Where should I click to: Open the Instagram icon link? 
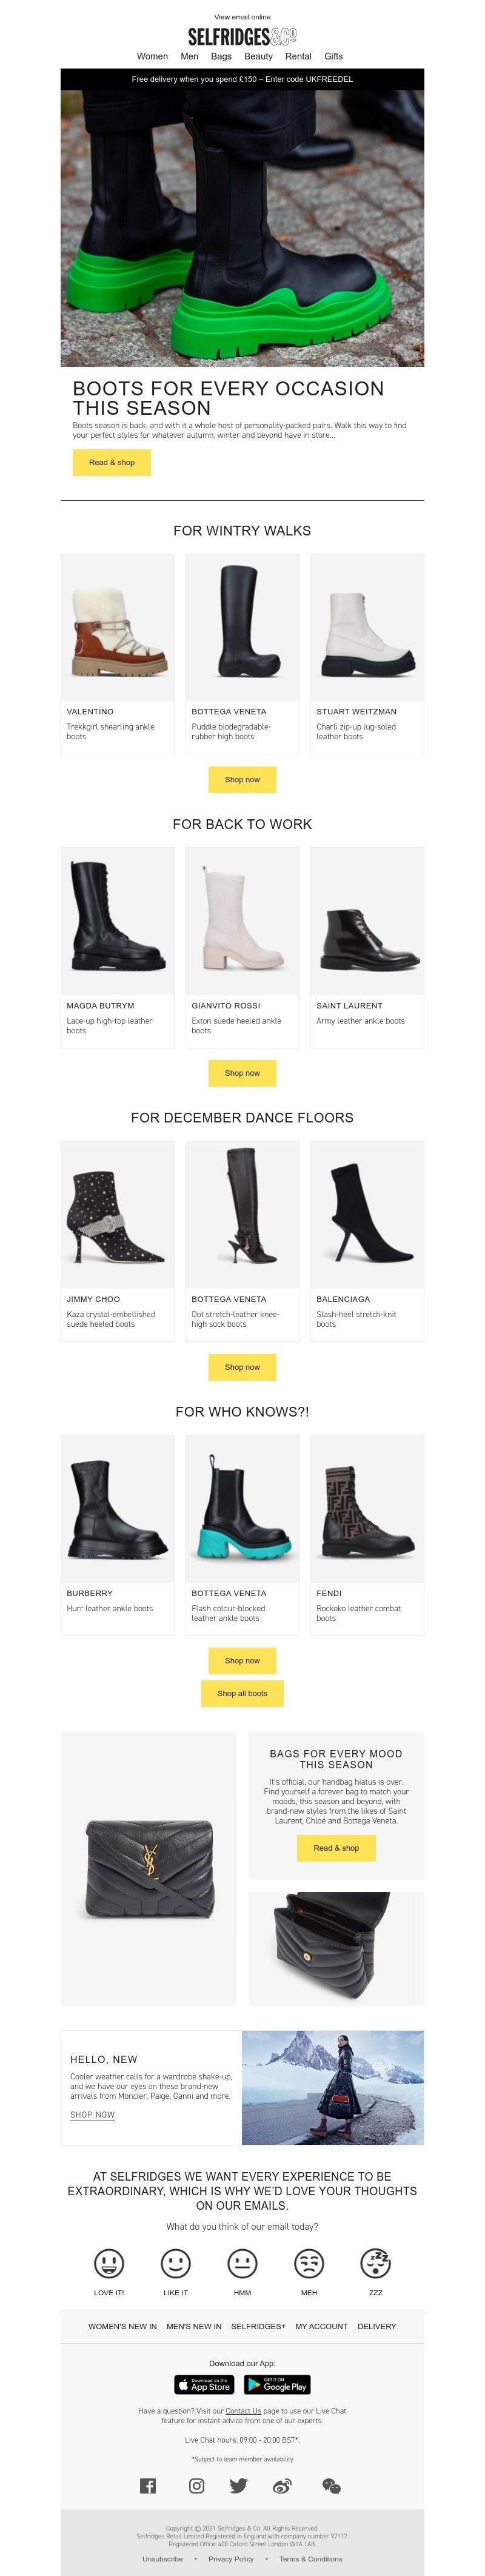click(x=197, y=2485)
